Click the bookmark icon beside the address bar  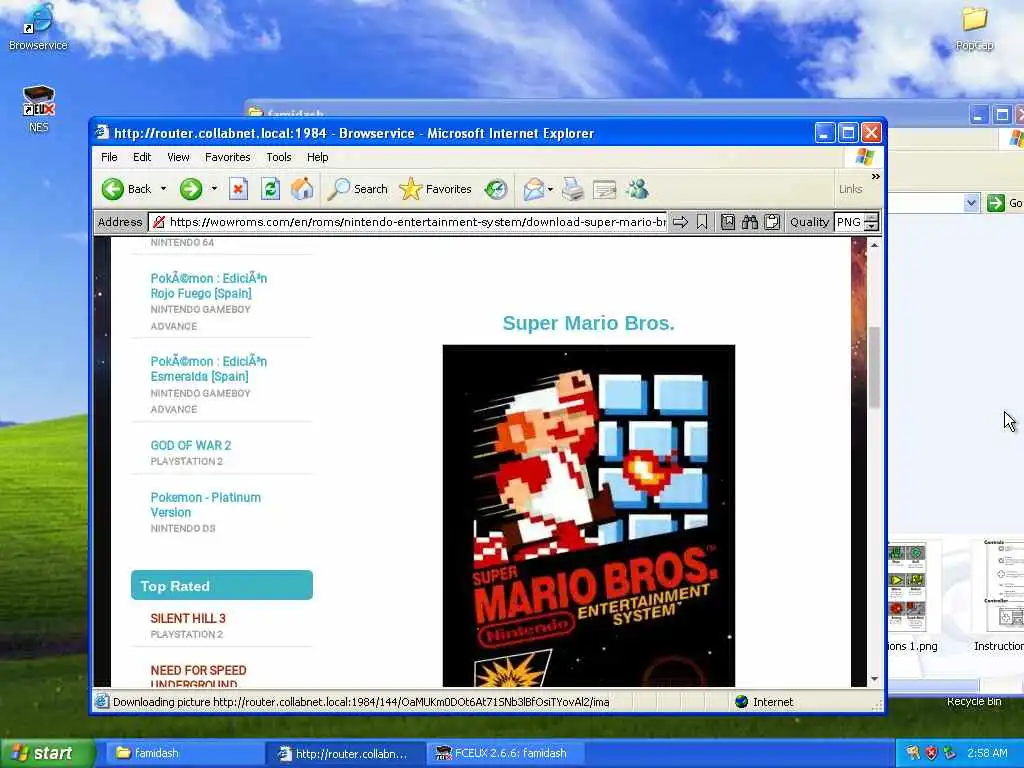(x=702, y=222)
